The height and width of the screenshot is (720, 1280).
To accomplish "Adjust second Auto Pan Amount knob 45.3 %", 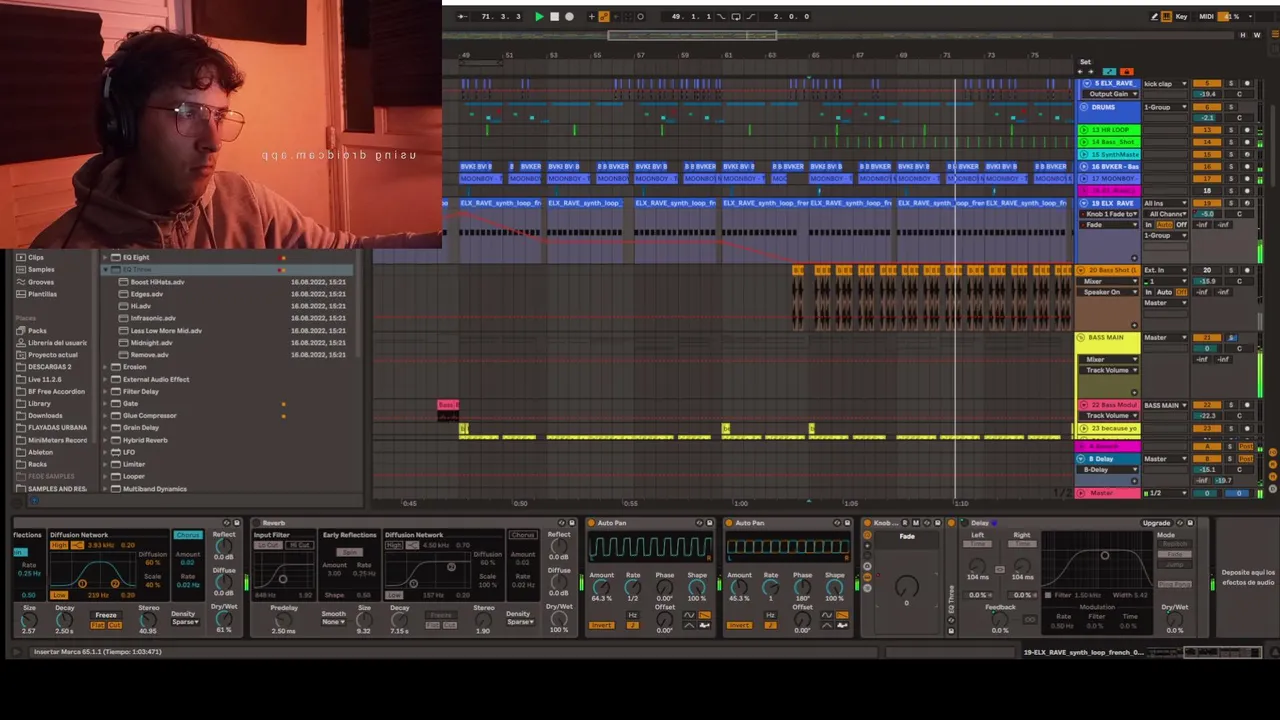I will tap(739, 588).
